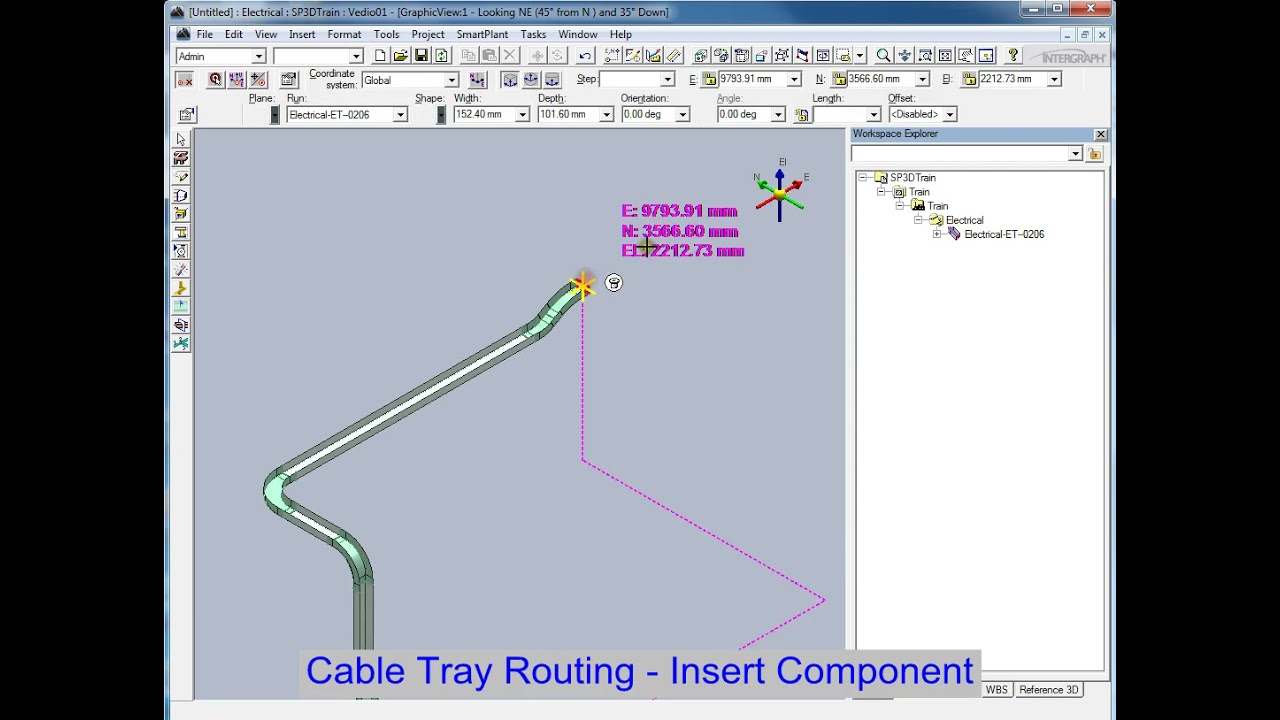Toggle the Plane selector button

pyautogui.click(x=275, y=114)
